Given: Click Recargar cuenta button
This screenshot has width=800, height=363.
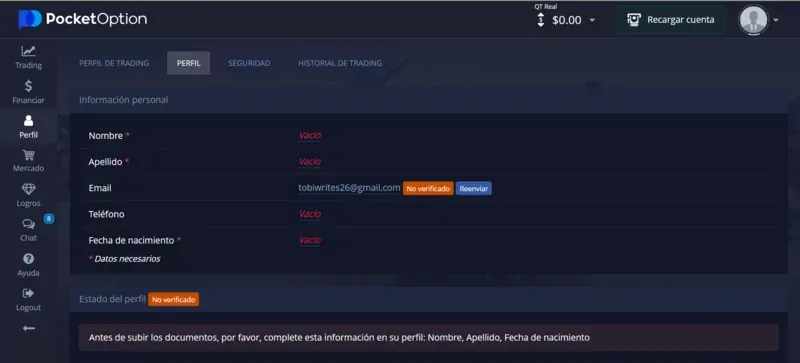Looking at the screenshot, I should pos(670,20).
